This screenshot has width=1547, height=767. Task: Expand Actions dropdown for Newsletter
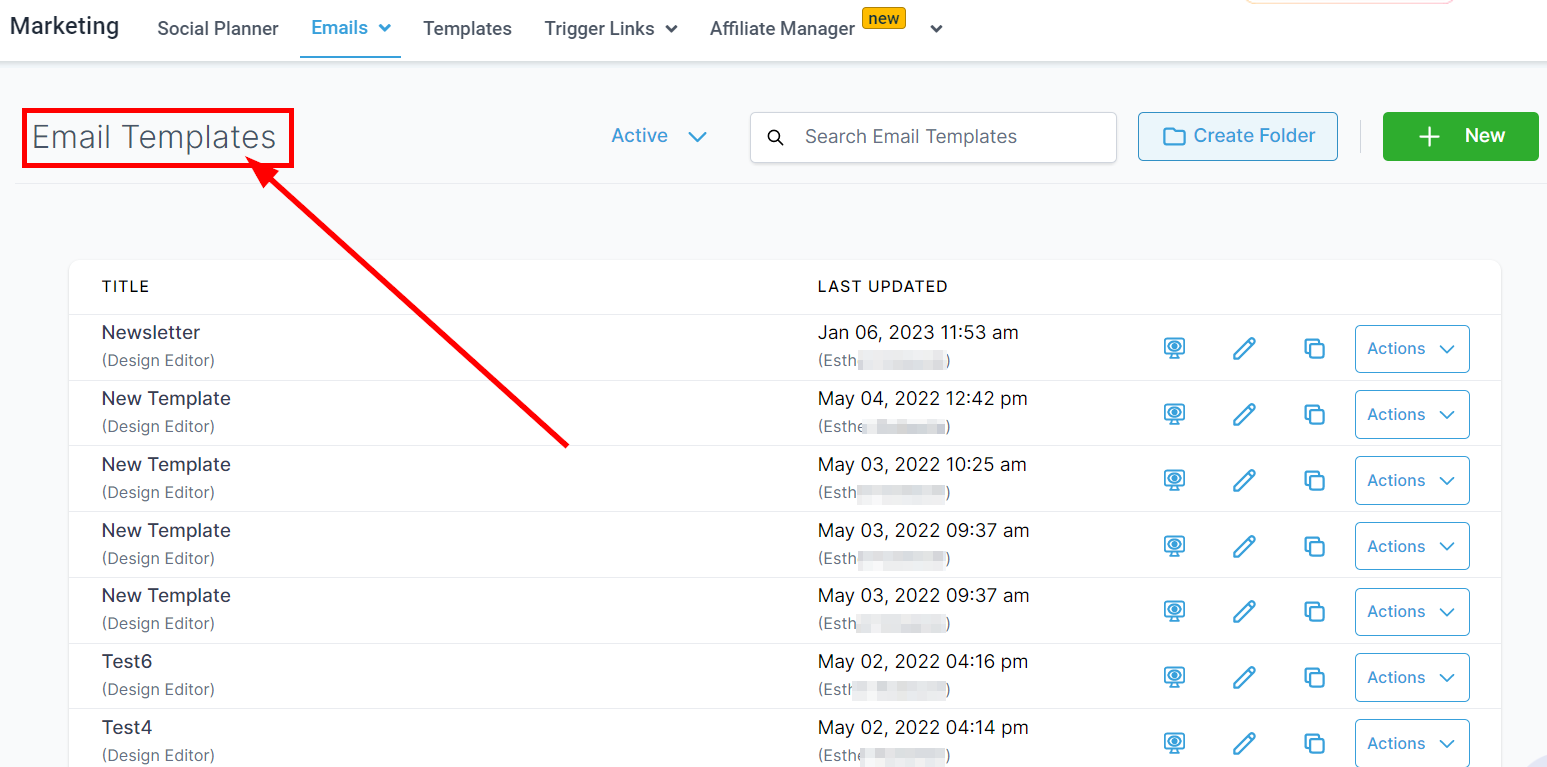(1411, 349)
